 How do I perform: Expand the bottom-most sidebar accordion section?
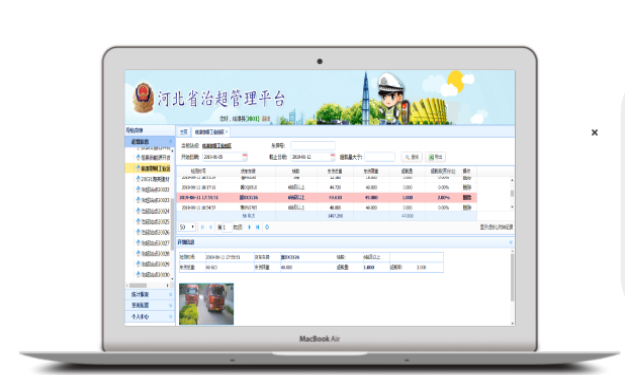[171, 316]
